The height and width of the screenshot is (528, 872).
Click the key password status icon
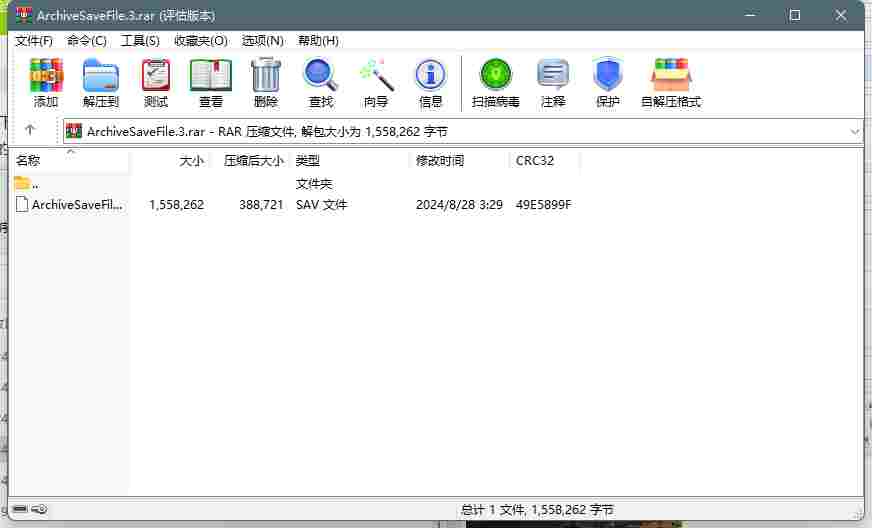(39, 509)
